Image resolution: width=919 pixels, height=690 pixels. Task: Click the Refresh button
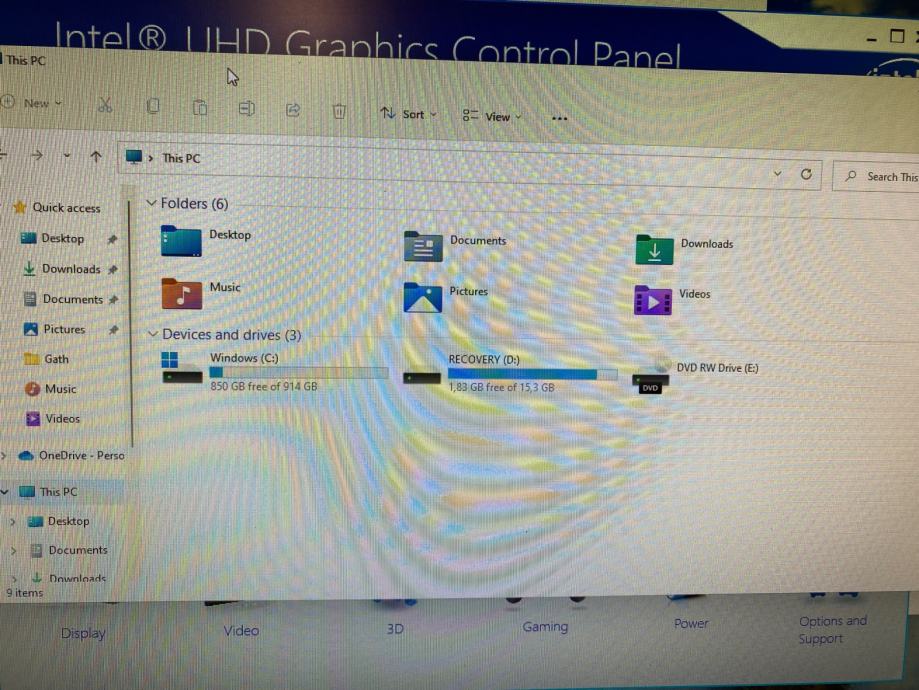tap(806, 174)
